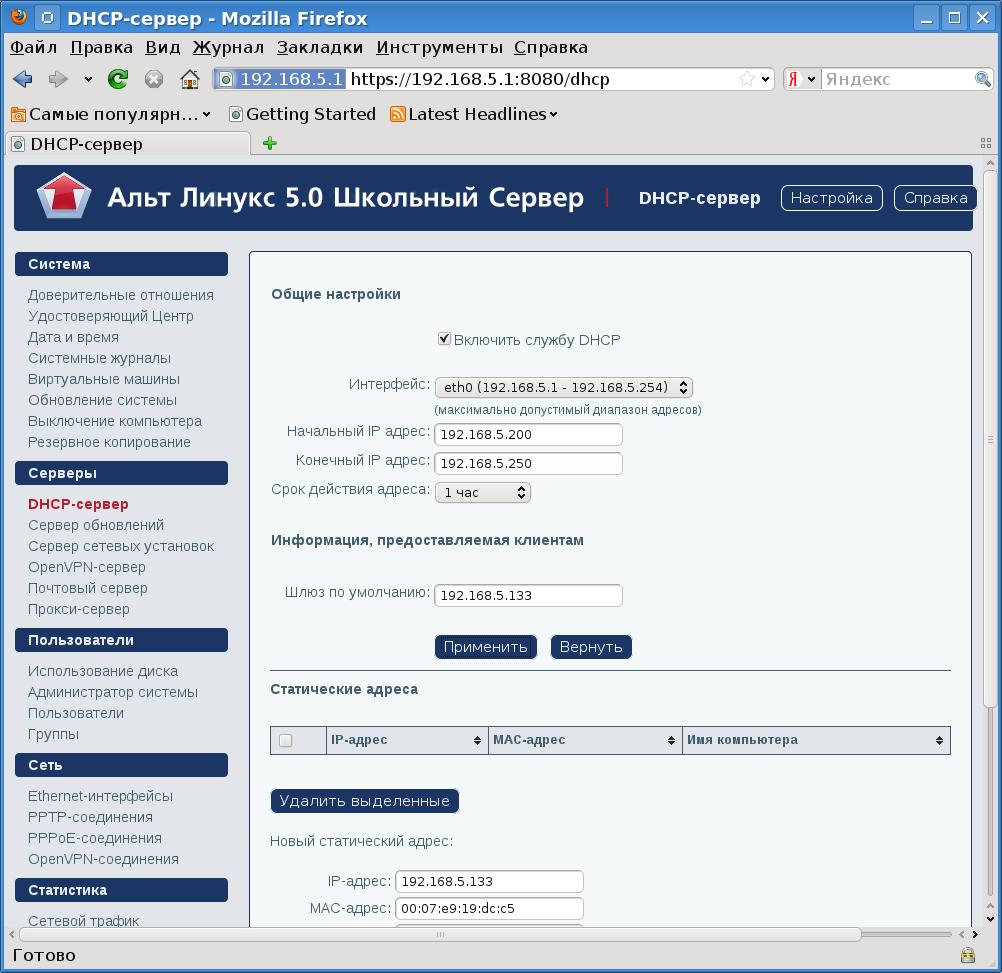Open the Инструменты menu

(x=439, y=47)
